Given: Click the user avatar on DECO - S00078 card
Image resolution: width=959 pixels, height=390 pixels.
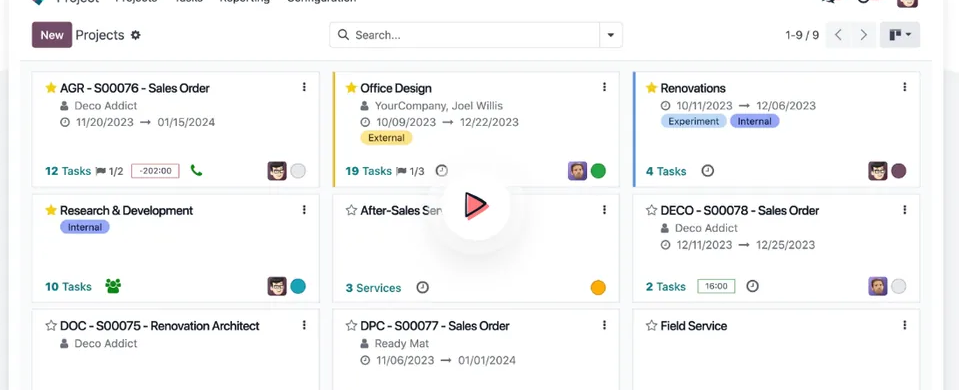Looking at the screenshot, I should pyautogui.click(x=878, y=286).
